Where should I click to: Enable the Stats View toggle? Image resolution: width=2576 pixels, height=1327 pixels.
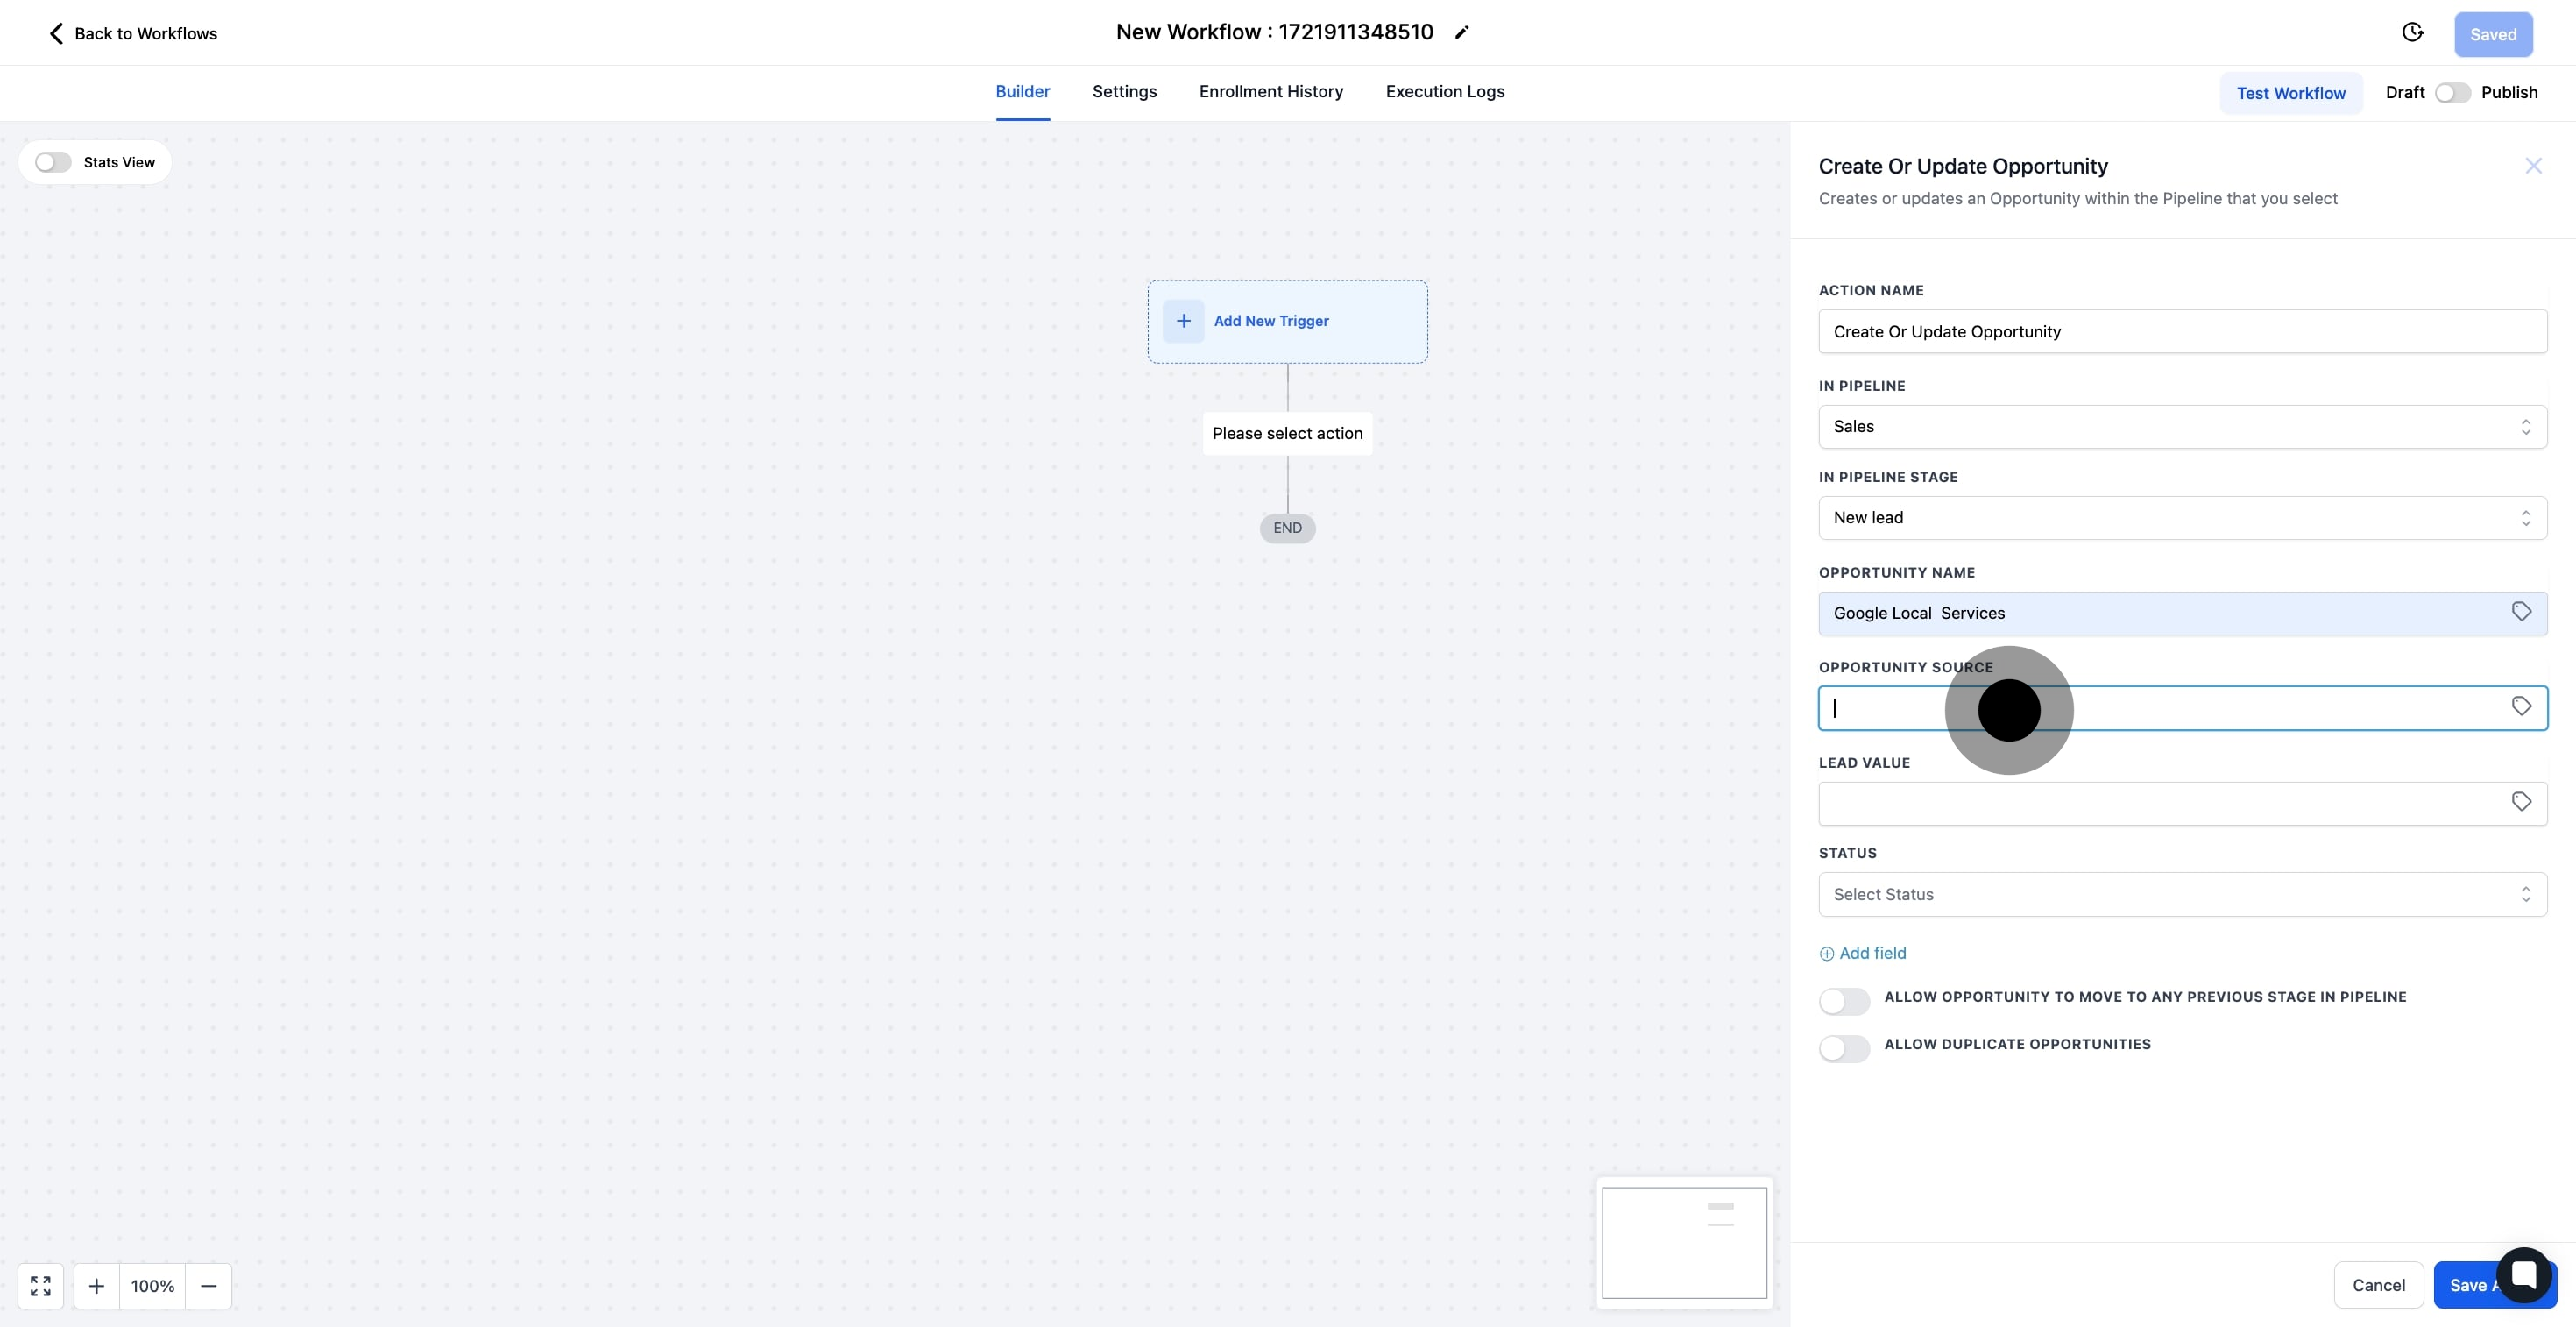[x=53, y=162]
